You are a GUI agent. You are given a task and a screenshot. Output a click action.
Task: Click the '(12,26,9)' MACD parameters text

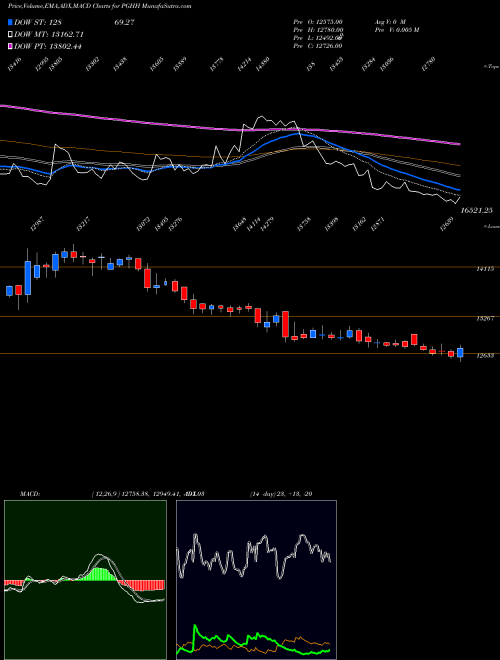pos(105,493)
